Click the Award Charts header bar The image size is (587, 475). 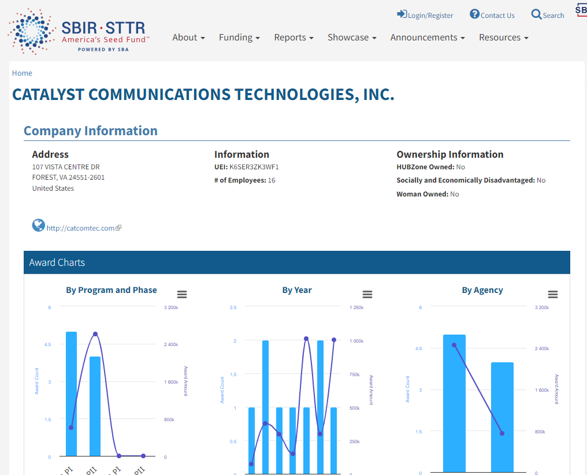[x=297, y=262]
